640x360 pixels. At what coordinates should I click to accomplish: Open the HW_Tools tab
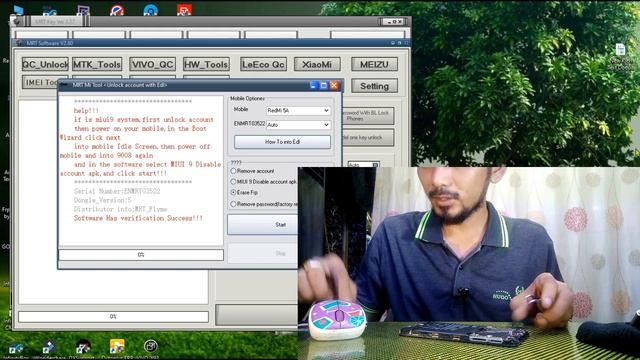tap(206, 64)
